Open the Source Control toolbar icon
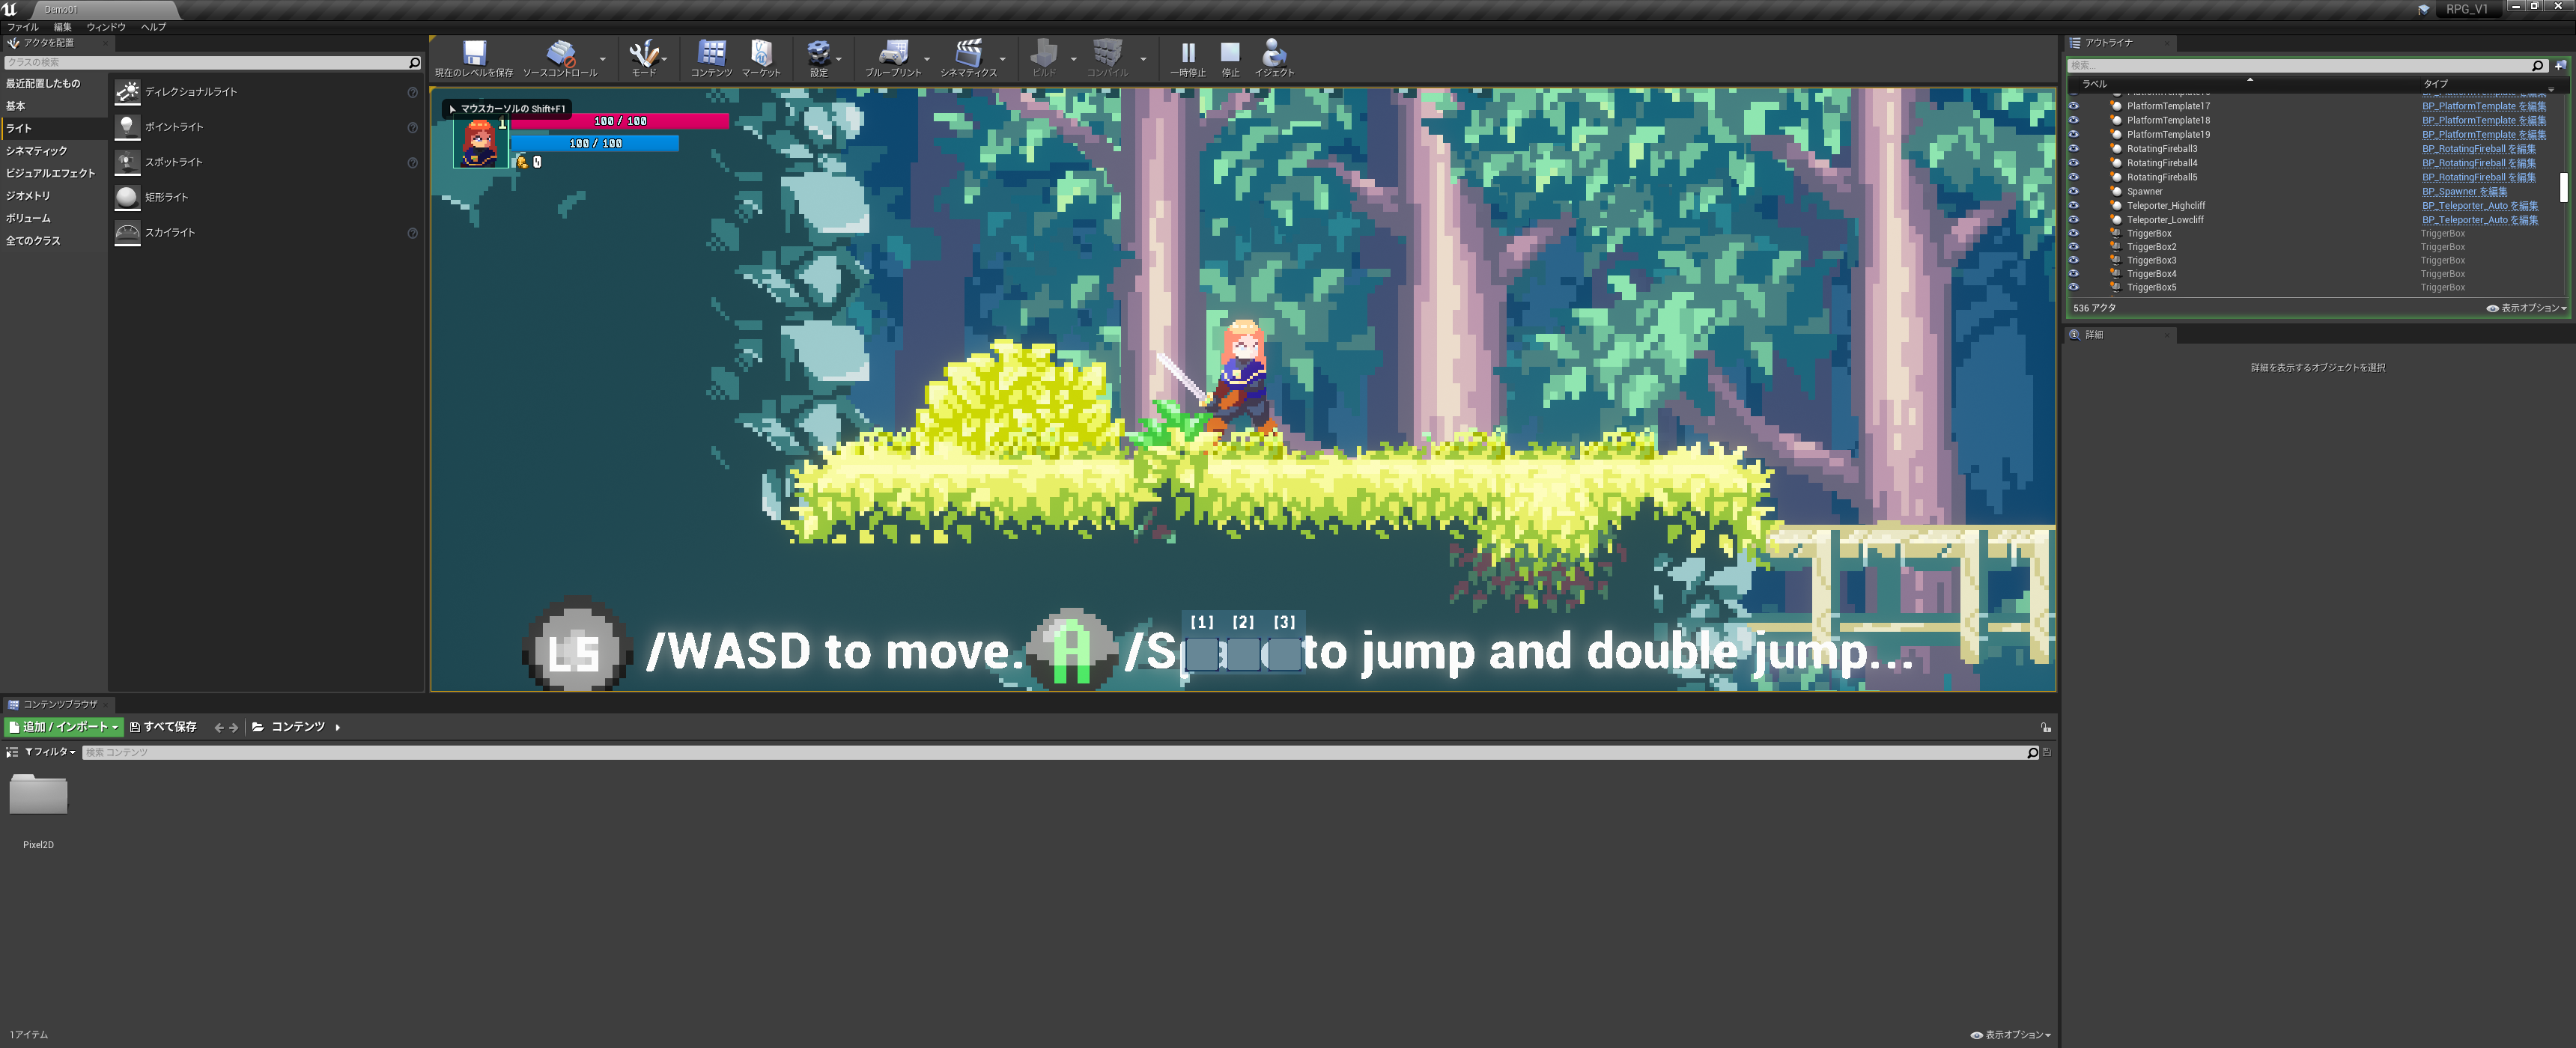2576x1048 pixels. click(560, 54)
